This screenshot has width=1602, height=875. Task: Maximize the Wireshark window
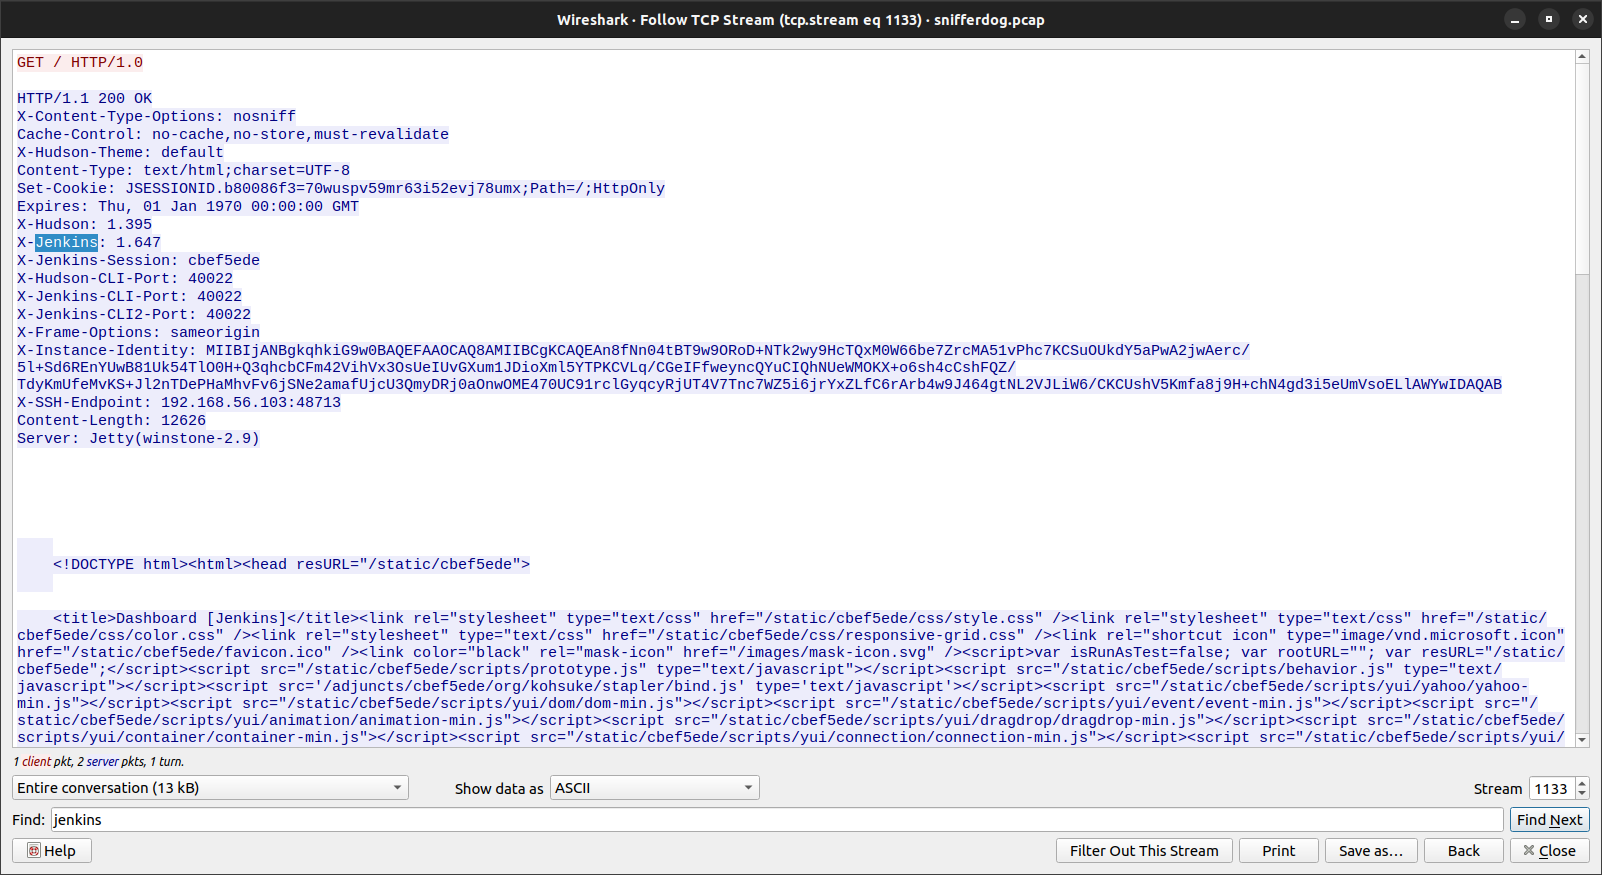1549,19
